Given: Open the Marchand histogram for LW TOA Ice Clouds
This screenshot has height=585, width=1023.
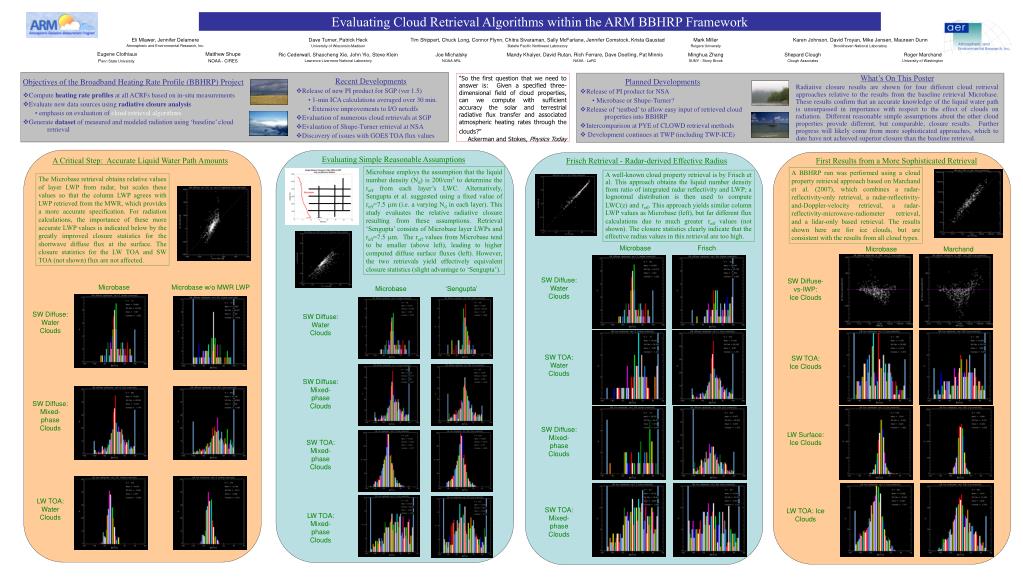Looking at the screenshot, I should (956, 520).
